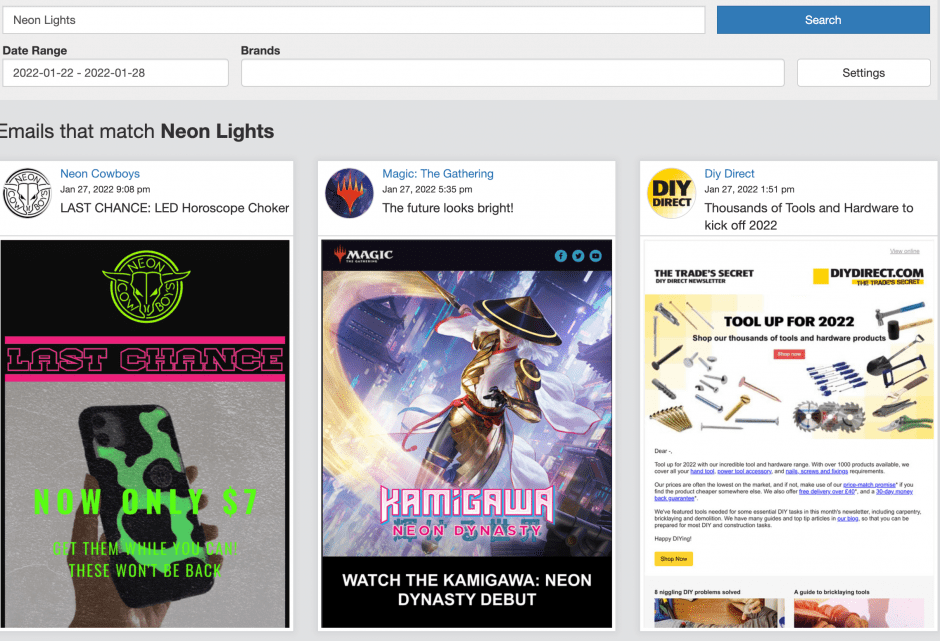Open the Kamigawa Neon Dynasty email preview
The image size is (940, 641).
[x=466, y=434]
